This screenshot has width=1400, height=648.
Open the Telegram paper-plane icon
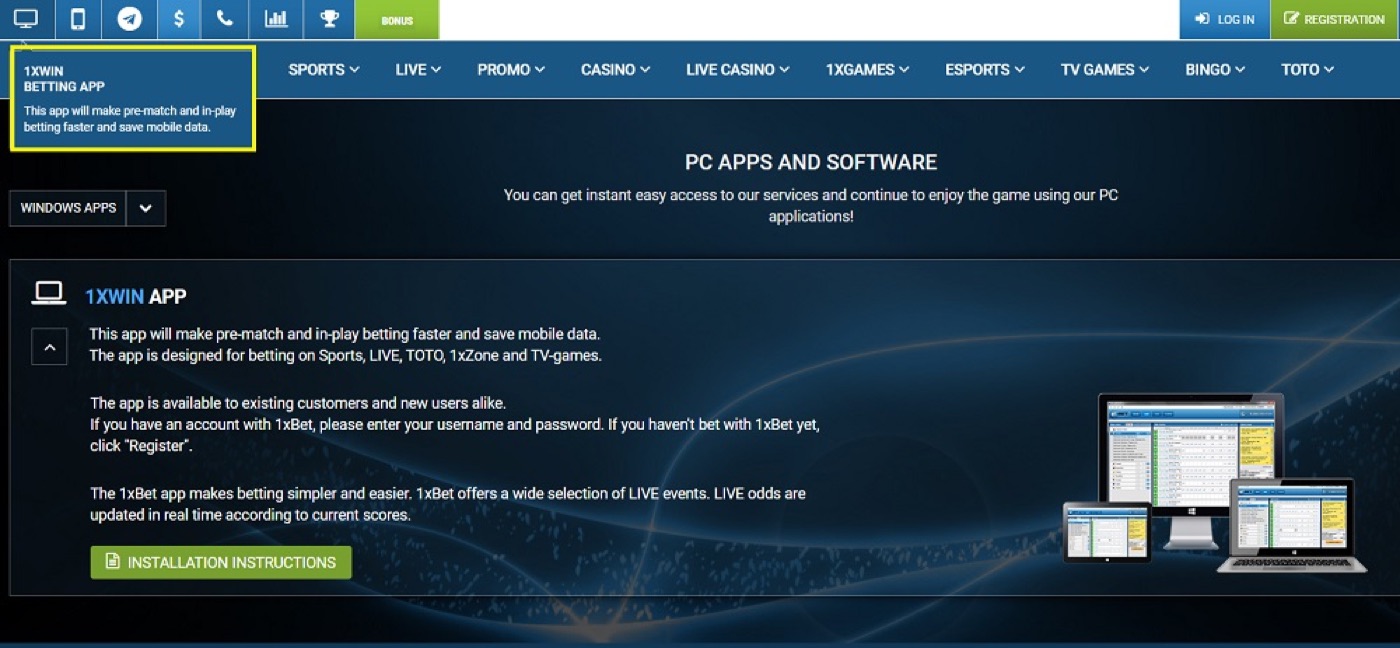pyautogui.click(x=129, y=19)
